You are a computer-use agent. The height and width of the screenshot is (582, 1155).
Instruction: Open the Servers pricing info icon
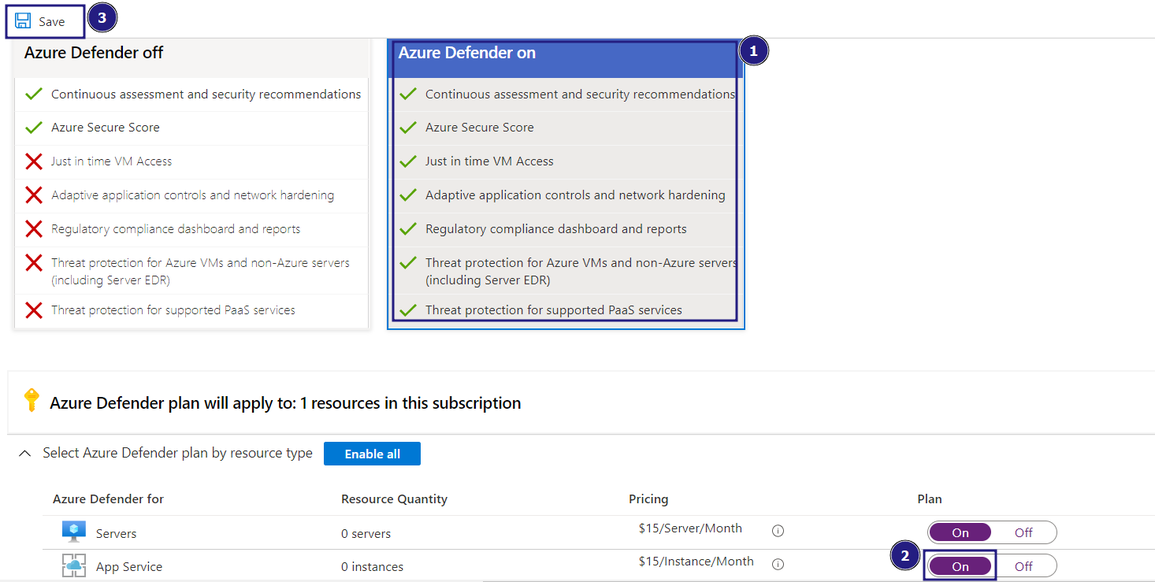(x=777, y=530)
